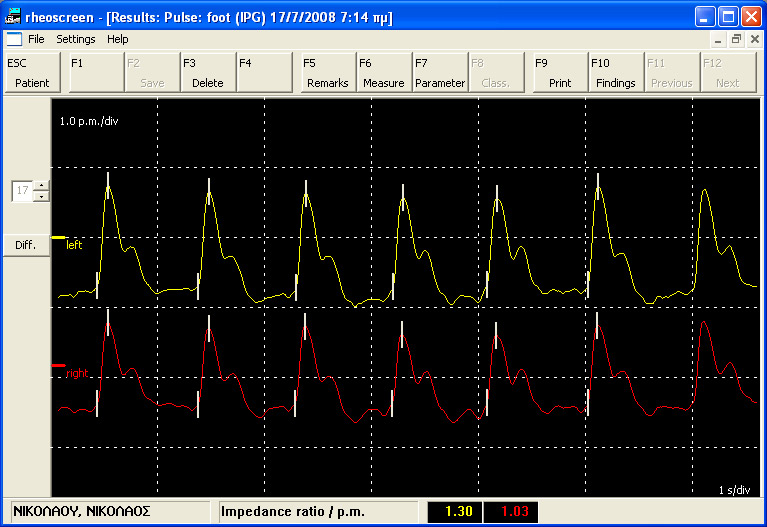This screenshot has height=527, width=767.
Task: Open the File menu
Action: click(36, 39)
